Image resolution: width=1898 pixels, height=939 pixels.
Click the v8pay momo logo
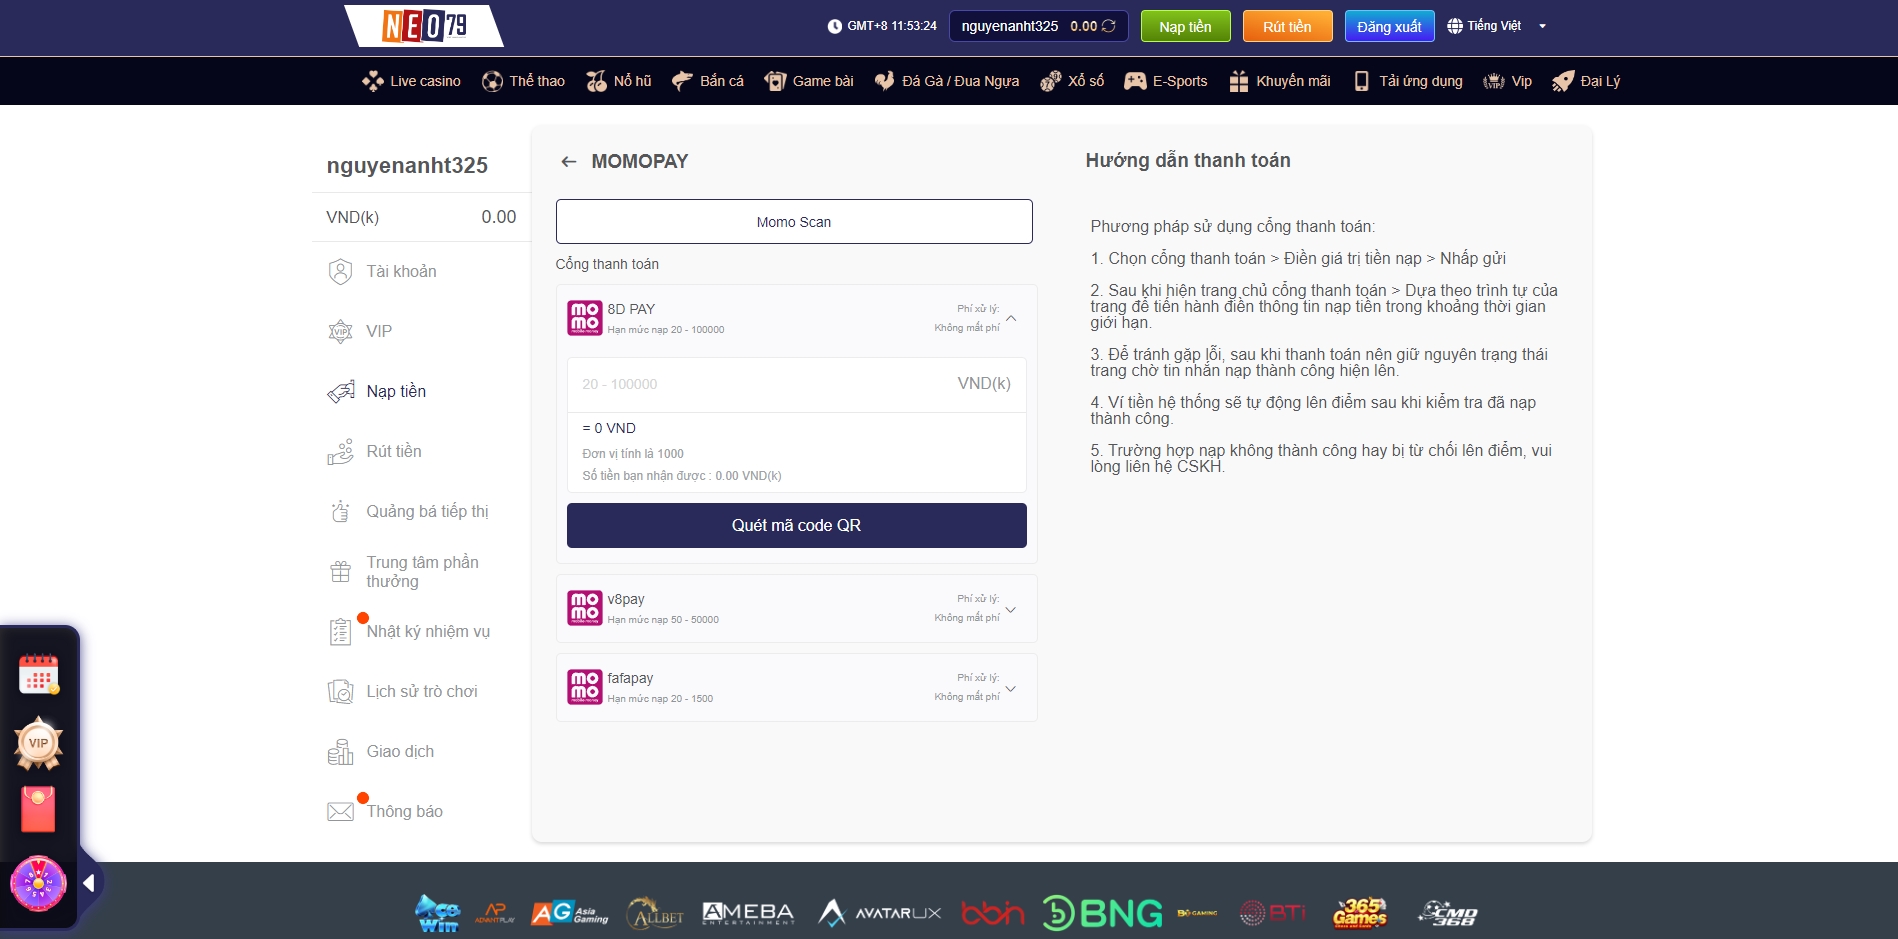click(x=585, y=608)
